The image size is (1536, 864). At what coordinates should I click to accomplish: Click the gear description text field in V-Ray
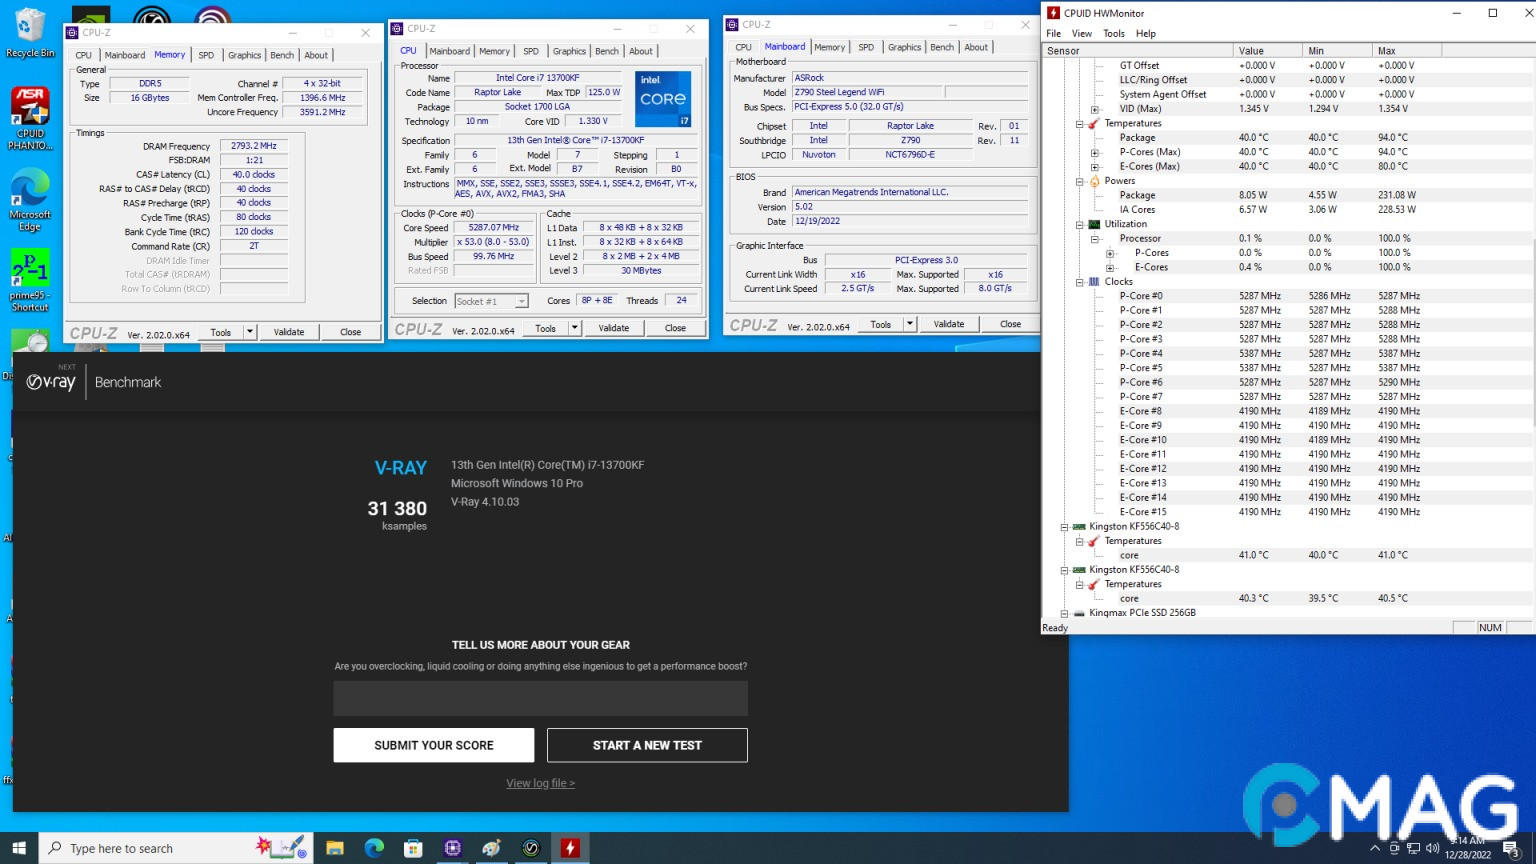tap(540, 698)
